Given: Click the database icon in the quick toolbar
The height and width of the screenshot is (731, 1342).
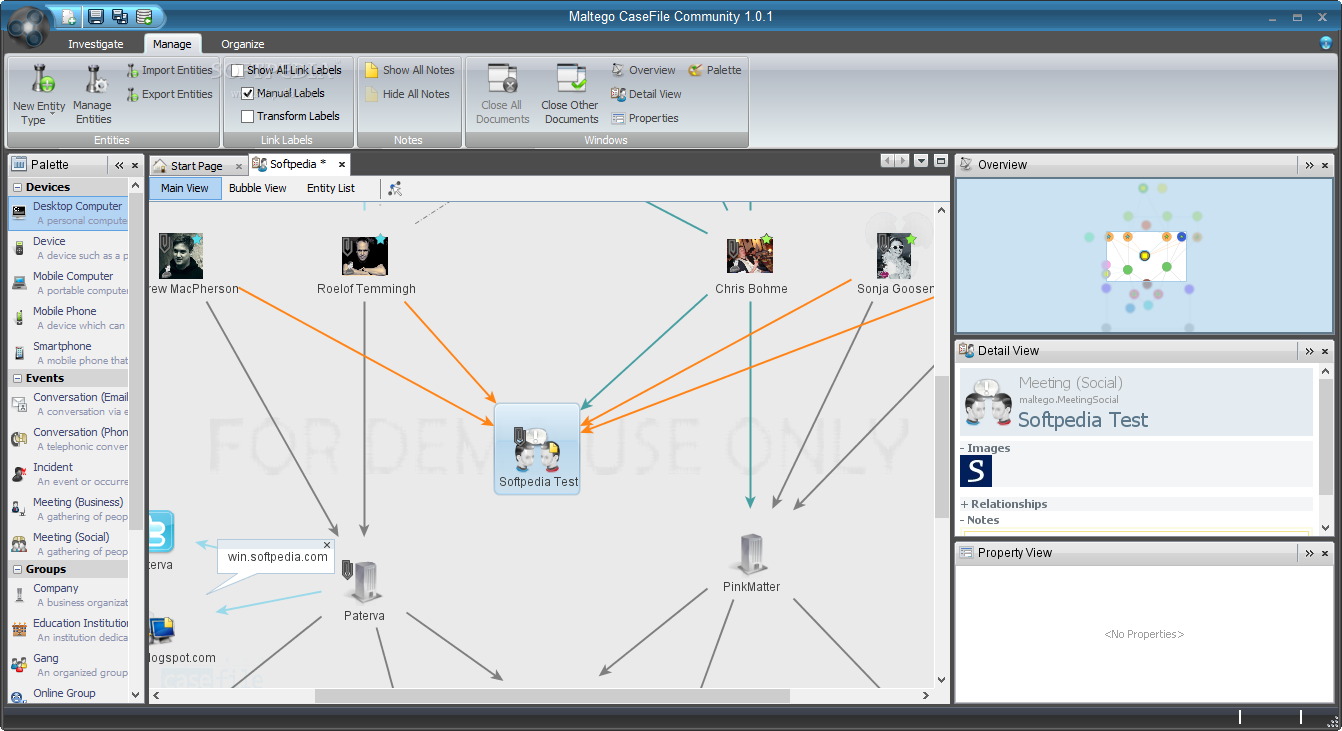Looking at the screenshot, I should tap(144, 17).
